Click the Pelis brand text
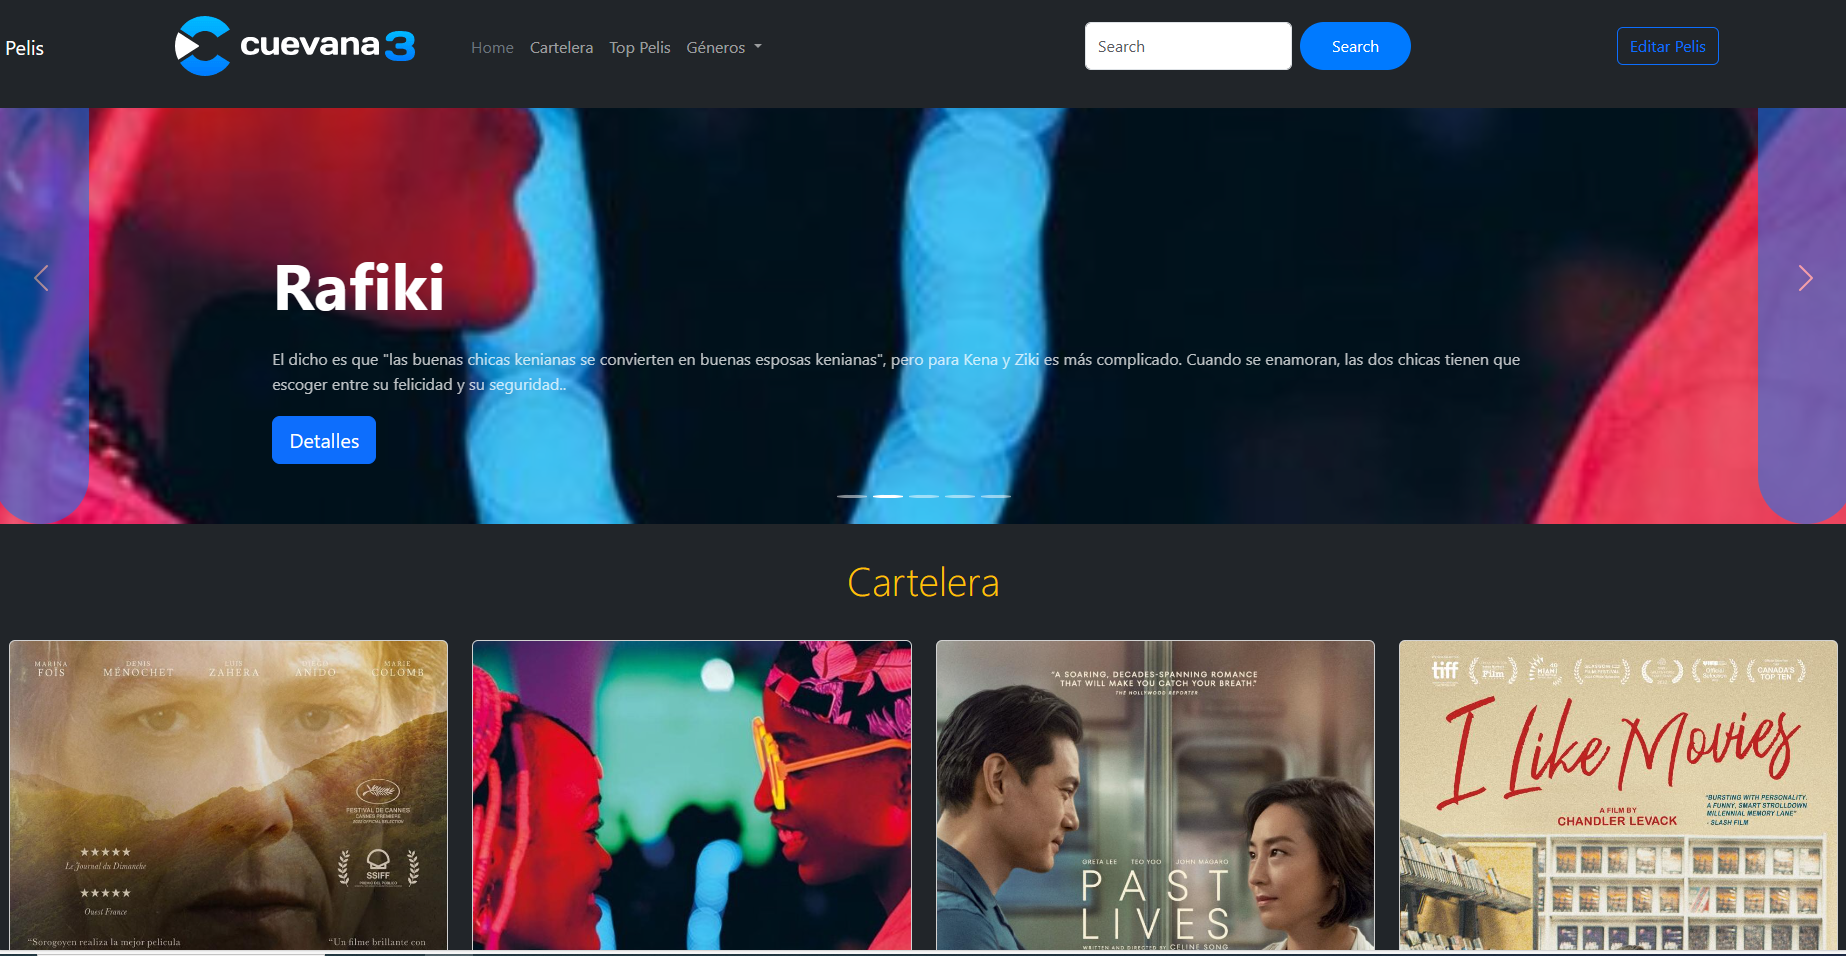This screenshot has width=1846, height=956. coord(25,48)
